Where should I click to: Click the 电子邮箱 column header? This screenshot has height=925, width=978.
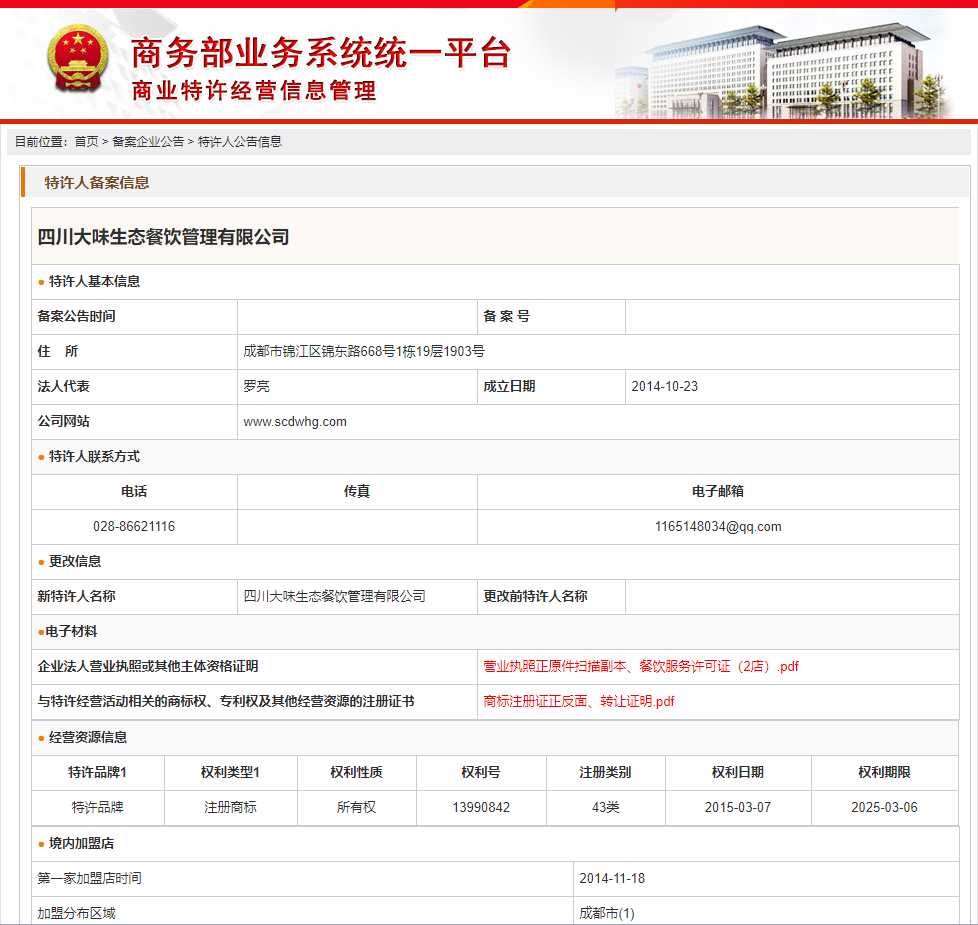coord(718,492)
